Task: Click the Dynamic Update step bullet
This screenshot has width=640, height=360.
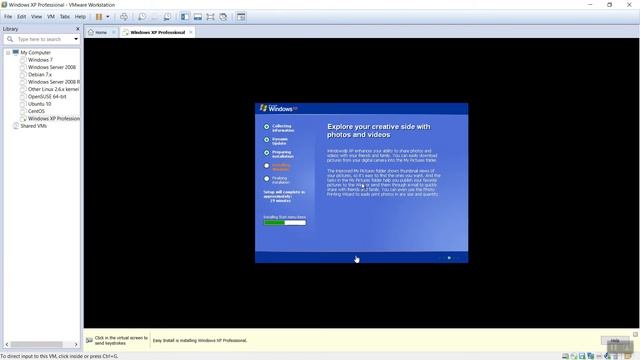Action: [x=267, y=140]
